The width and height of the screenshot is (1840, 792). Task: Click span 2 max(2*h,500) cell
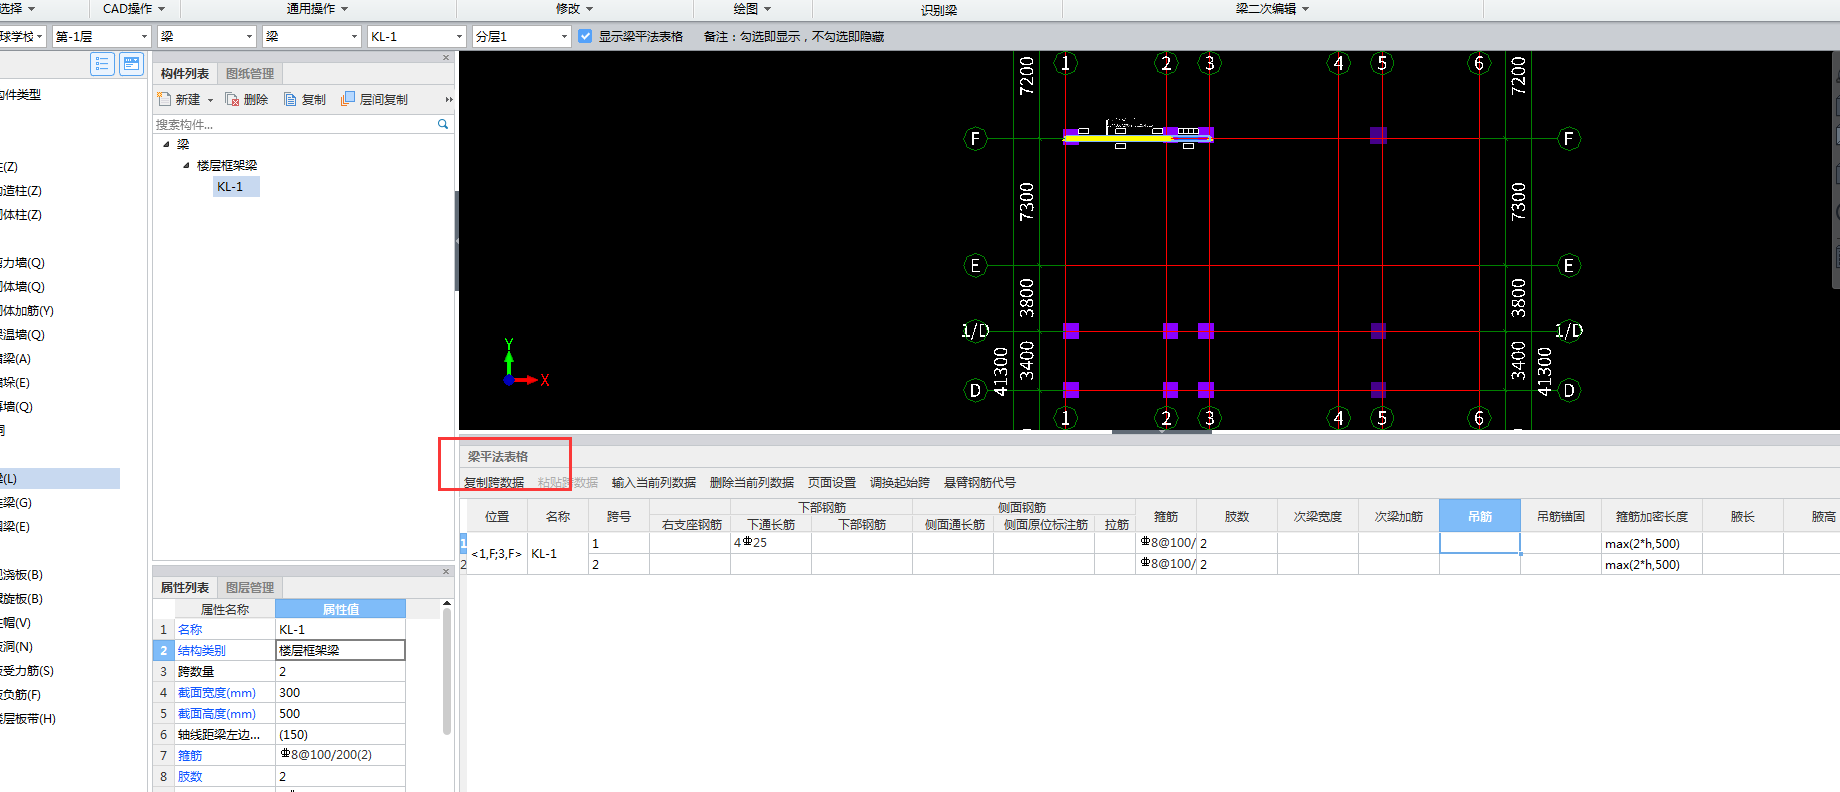coord(1652,565)
